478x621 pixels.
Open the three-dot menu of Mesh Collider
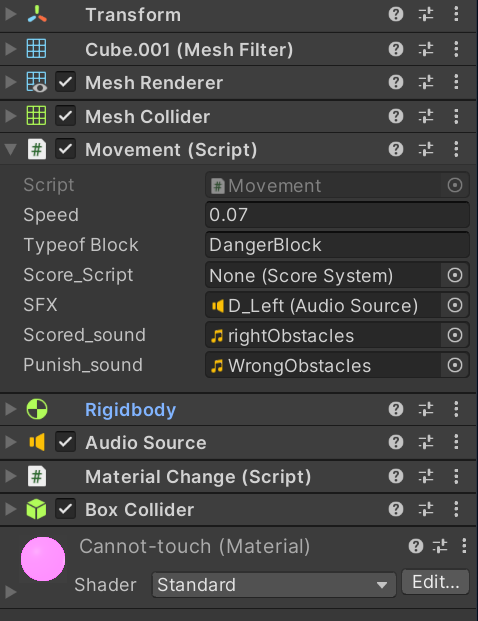point(456,116)
